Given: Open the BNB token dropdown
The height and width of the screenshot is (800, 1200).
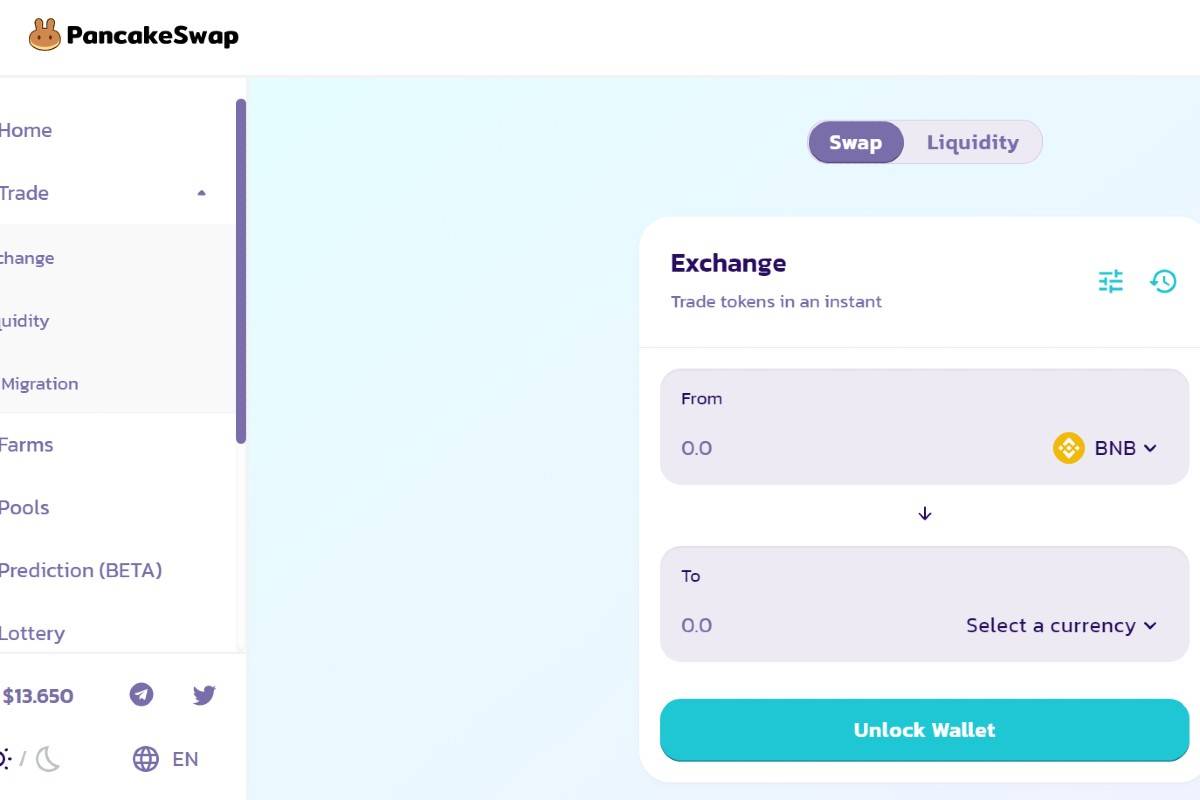Looking at the screenshot, I should point(1105,448).
